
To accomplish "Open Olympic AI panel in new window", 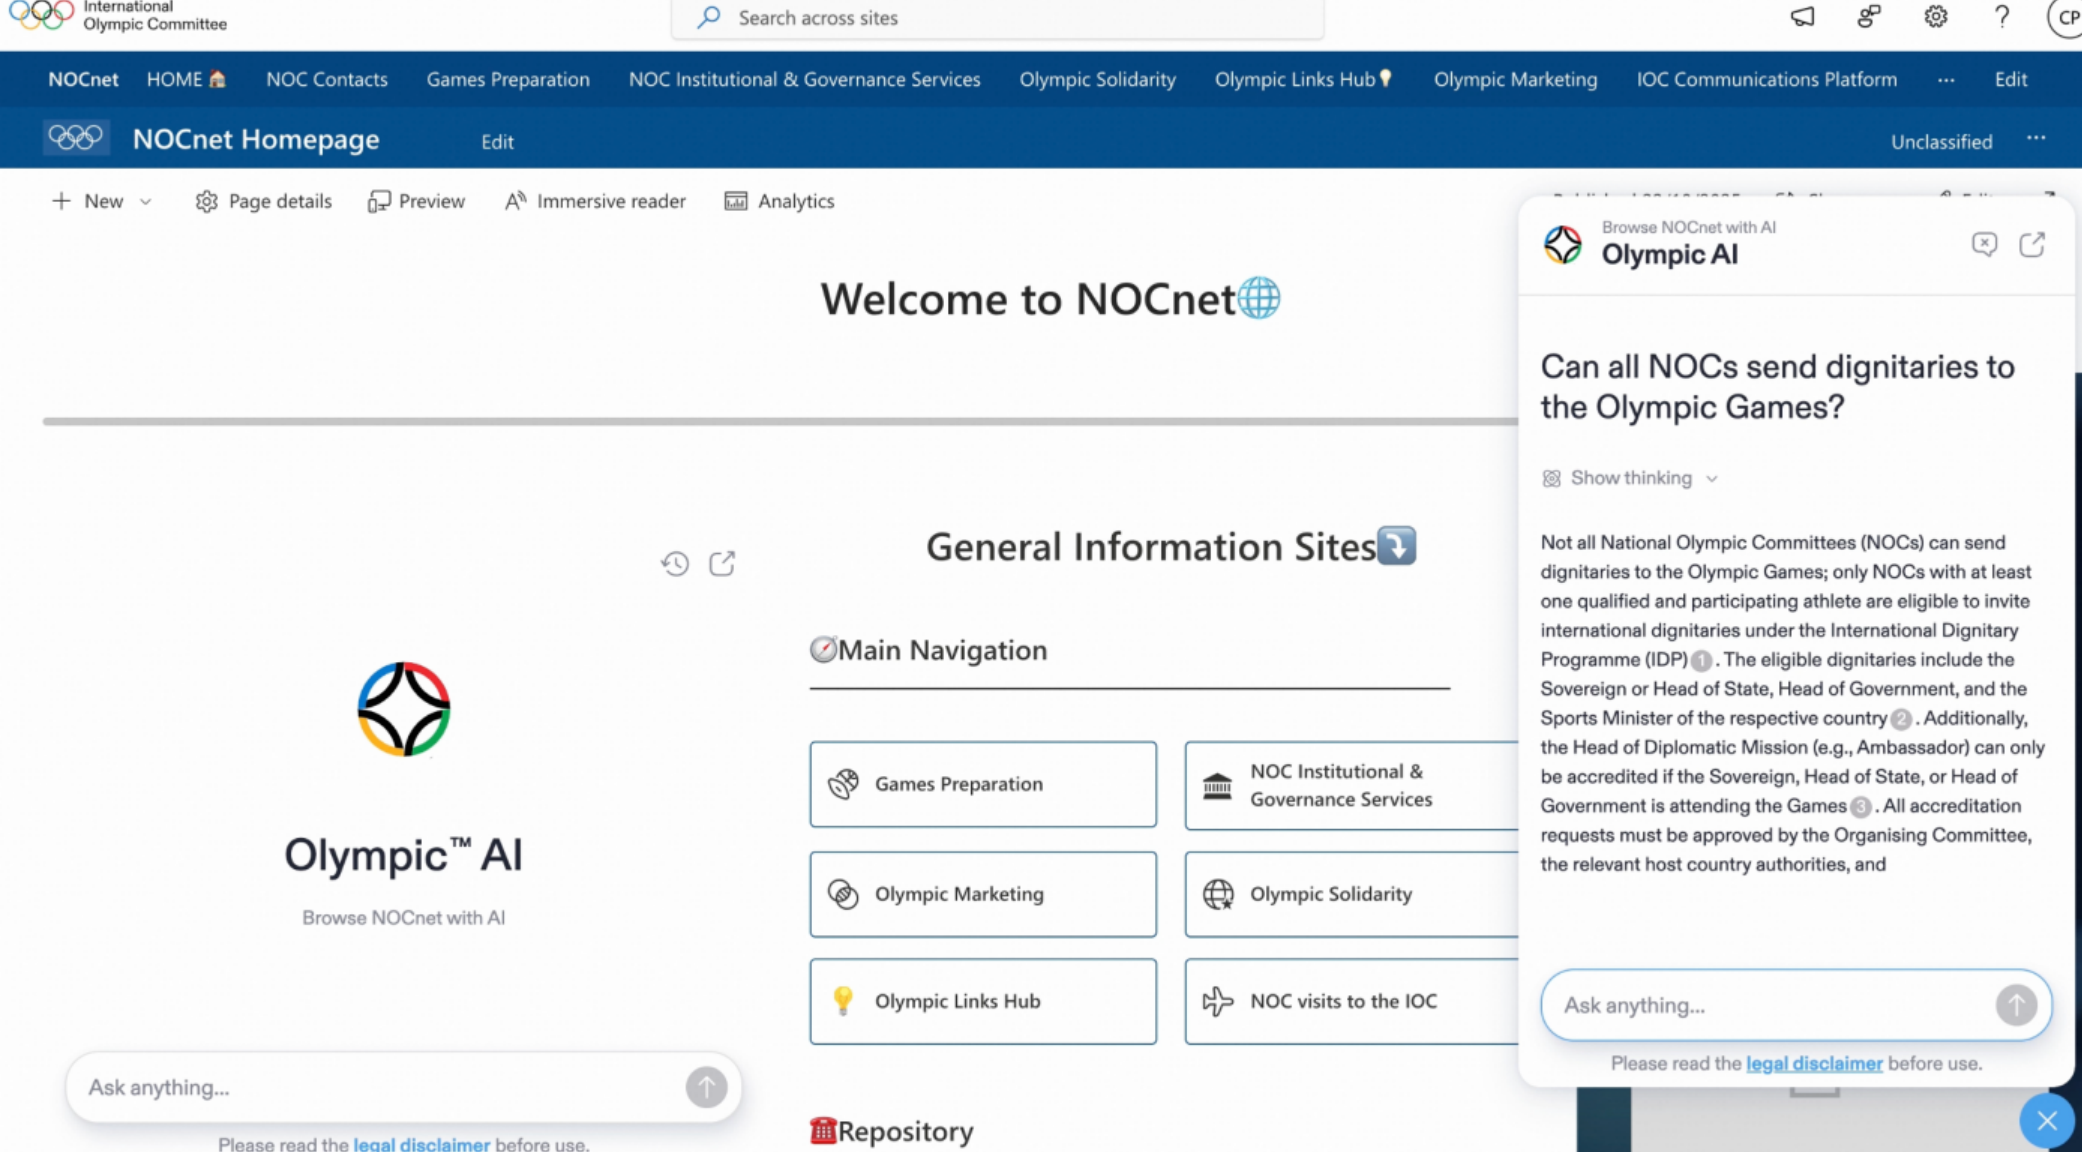I will [x=2032, y=245].
